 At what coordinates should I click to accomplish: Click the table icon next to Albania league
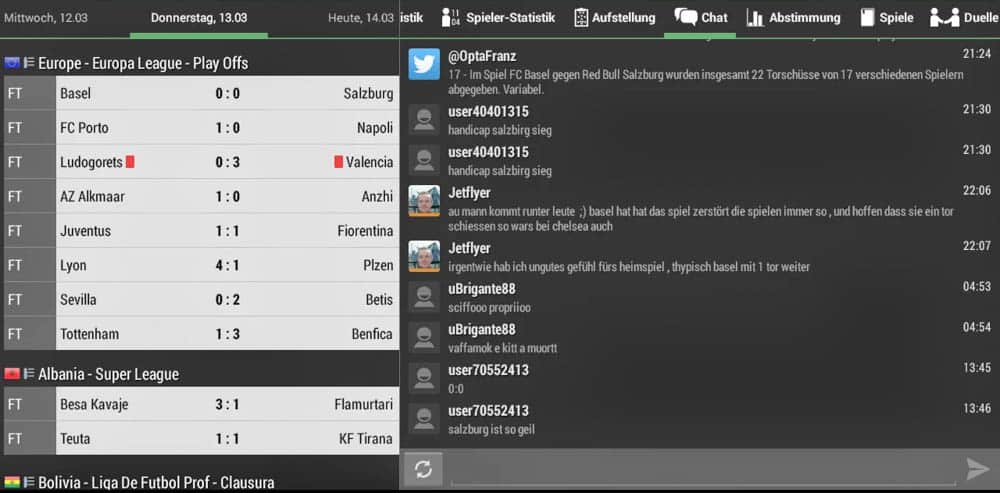pos(29,373)
